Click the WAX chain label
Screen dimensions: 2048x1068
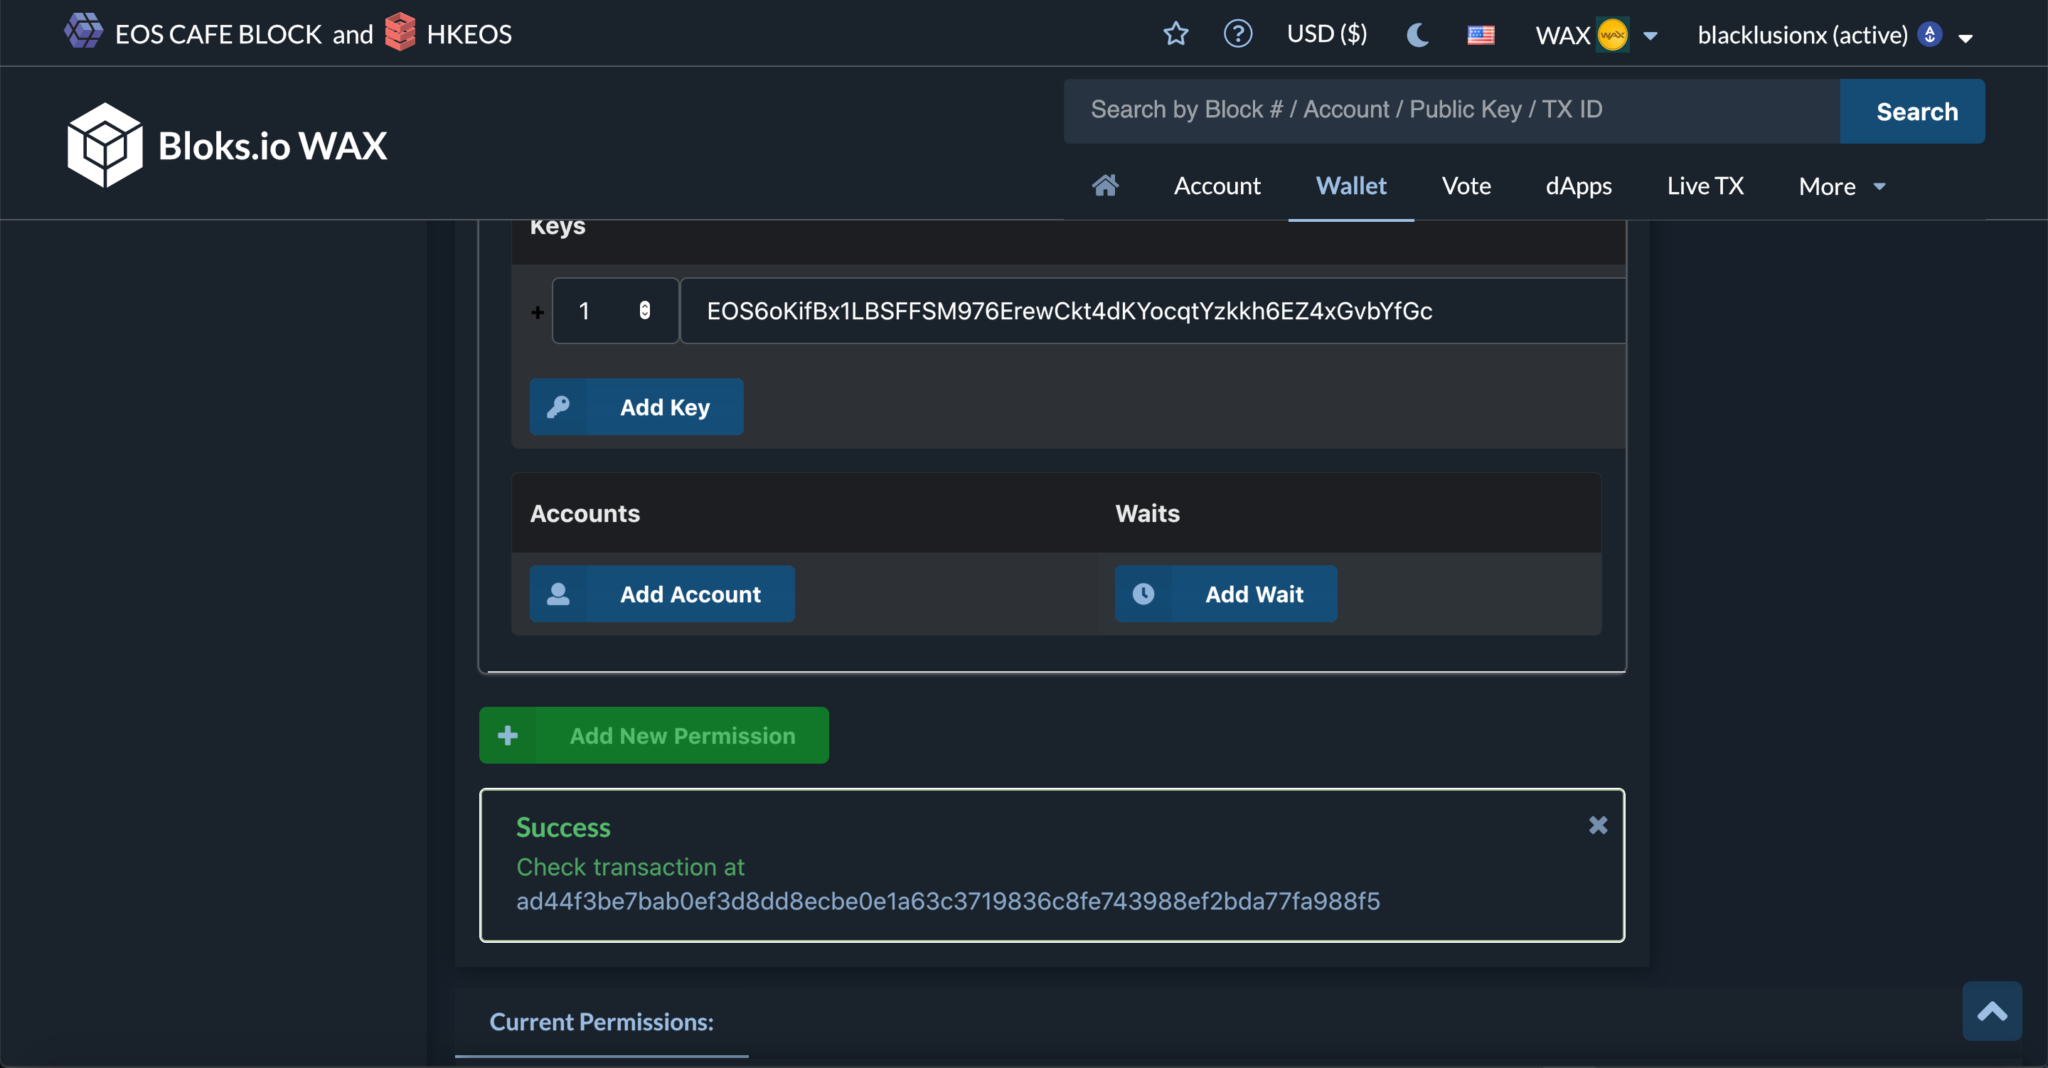(x=1563, y=35)
